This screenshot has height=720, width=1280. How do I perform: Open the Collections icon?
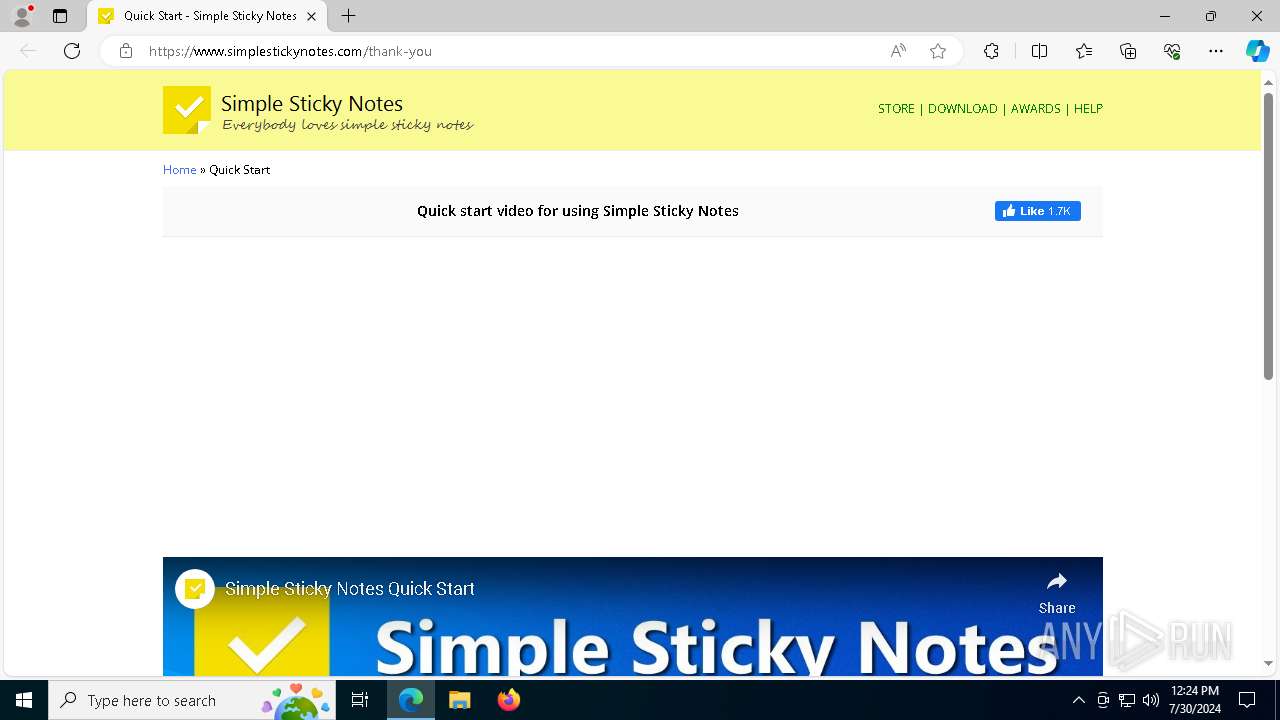[1128, 51]
